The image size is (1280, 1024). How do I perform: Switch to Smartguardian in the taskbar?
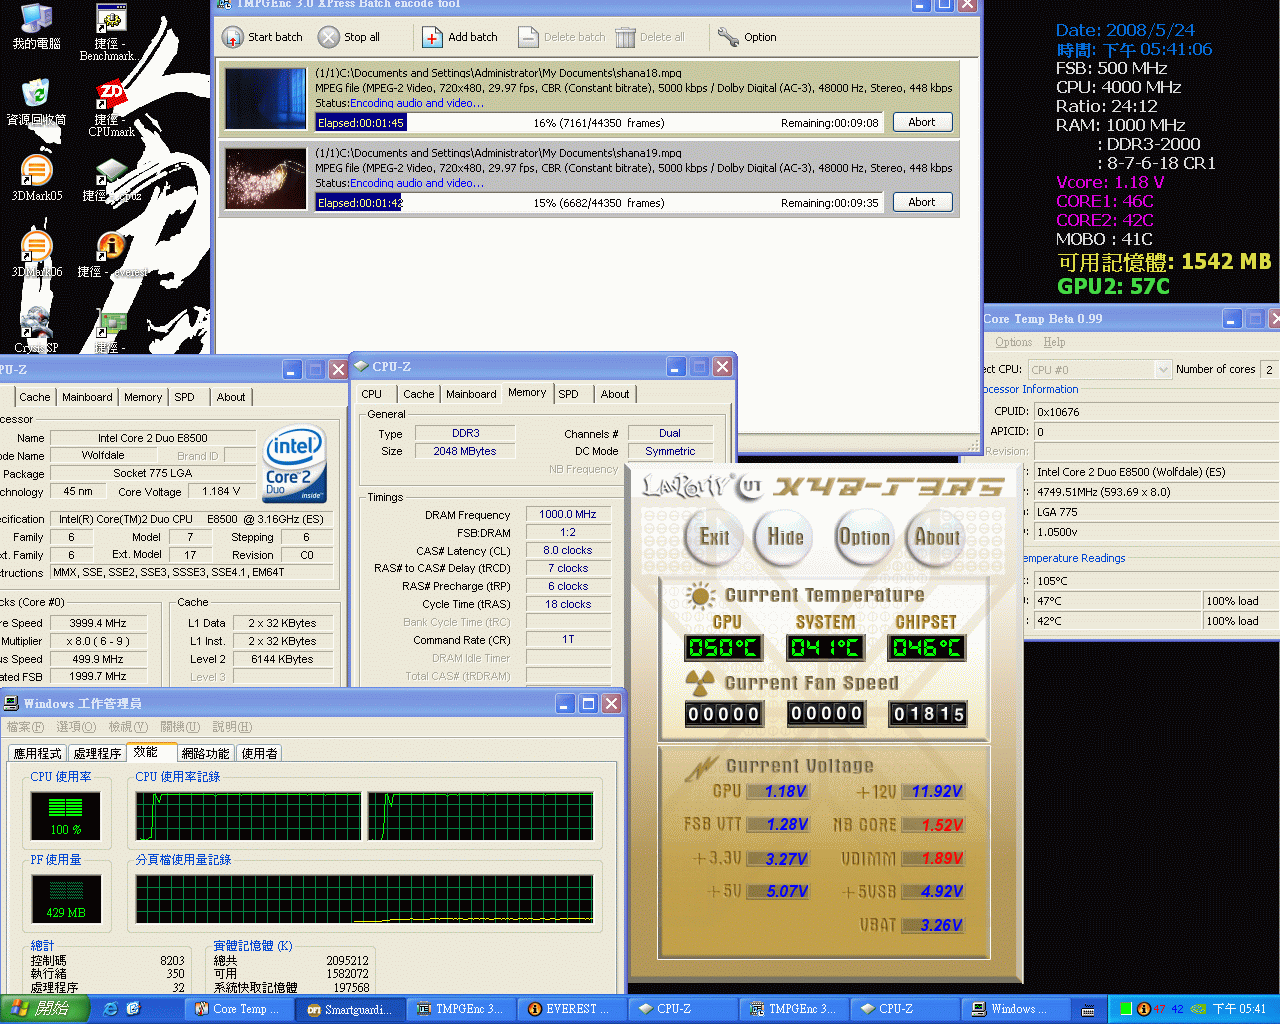pos(351,1009)
